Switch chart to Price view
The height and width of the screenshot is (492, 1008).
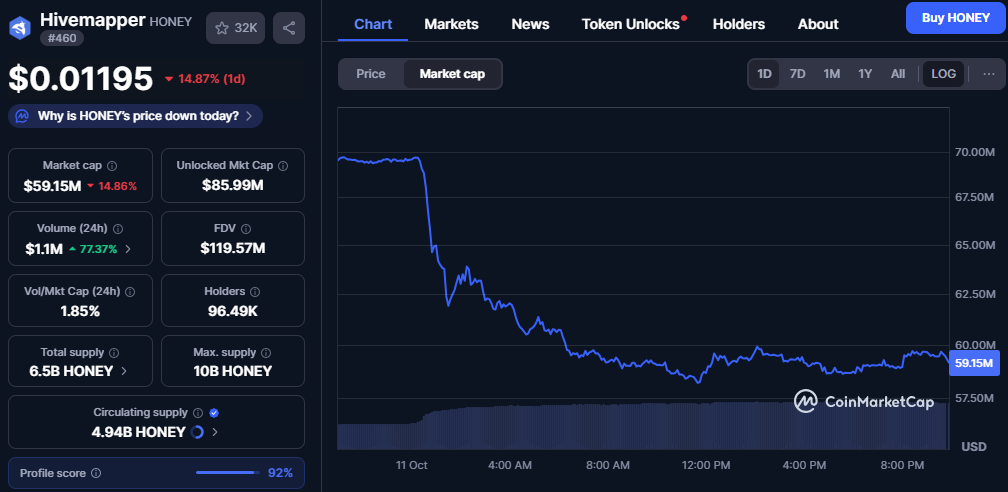point(371,73)
